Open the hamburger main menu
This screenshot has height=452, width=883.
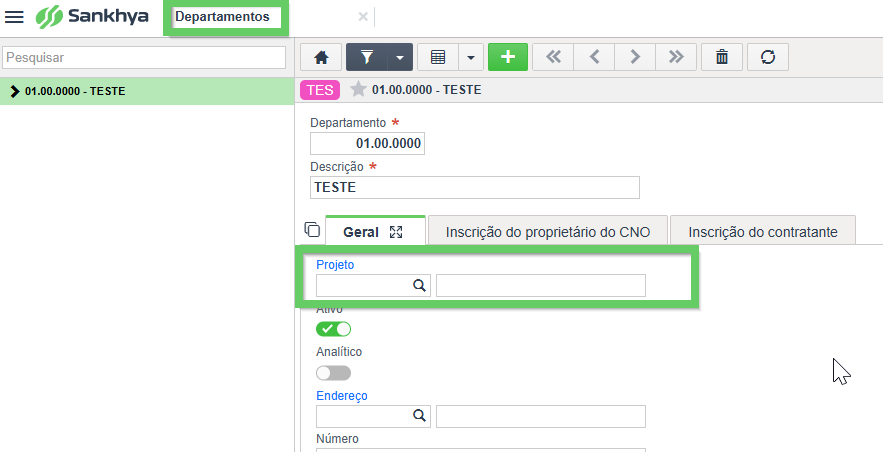[14, 16]
